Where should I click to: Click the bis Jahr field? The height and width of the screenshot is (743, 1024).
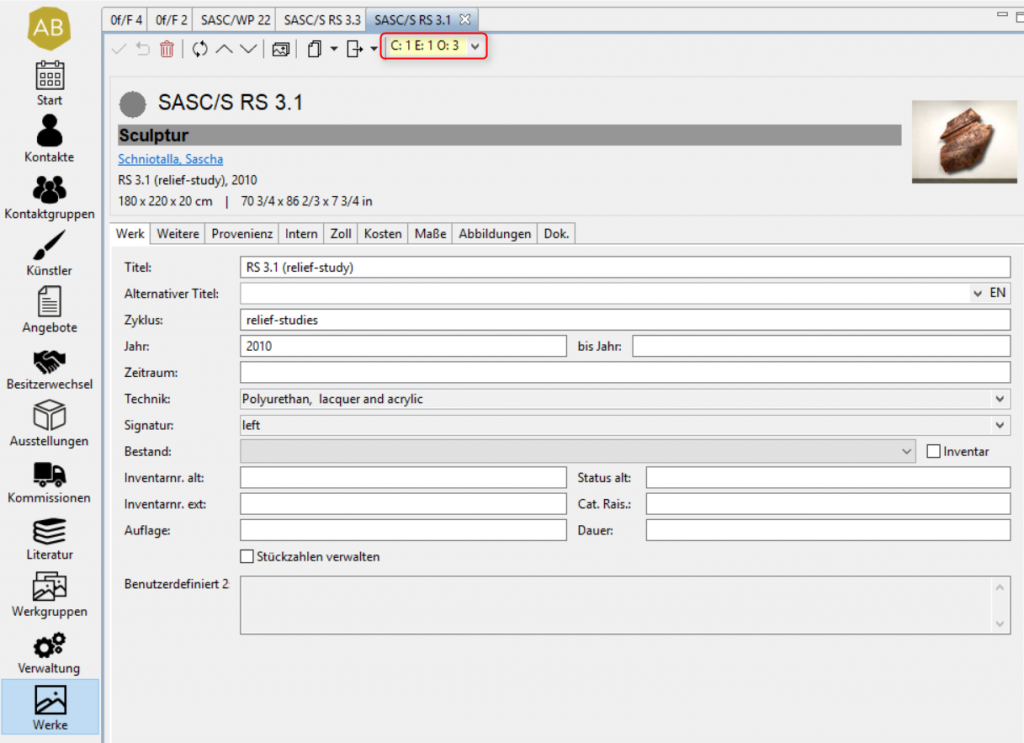[822, 346]
